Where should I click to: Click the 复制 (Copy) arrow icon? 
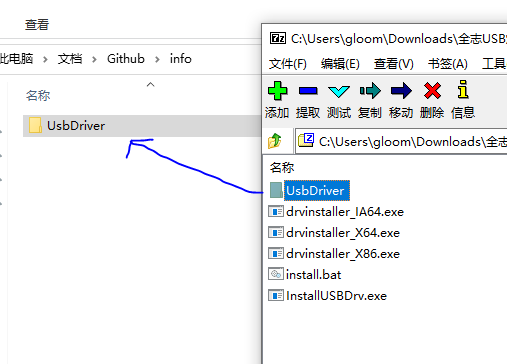(x=370, y=91)
